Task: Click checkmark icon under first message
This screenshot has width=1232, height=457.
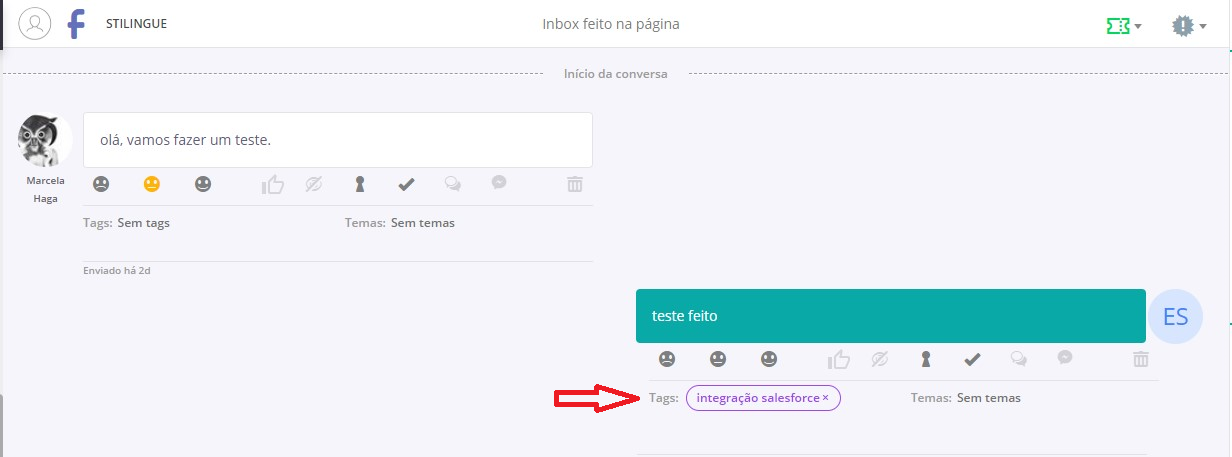Action: click(406, 184)
